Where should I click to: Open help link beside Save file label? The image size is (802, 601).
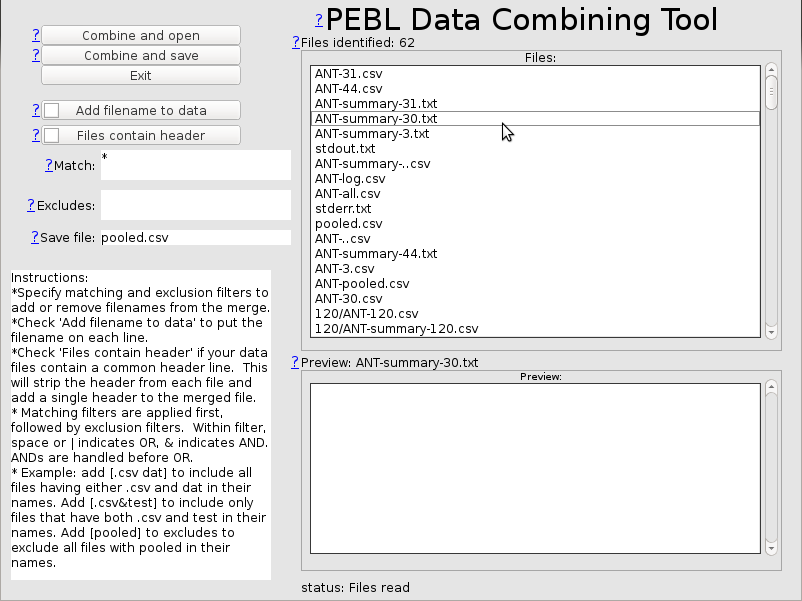pos(35,237)
